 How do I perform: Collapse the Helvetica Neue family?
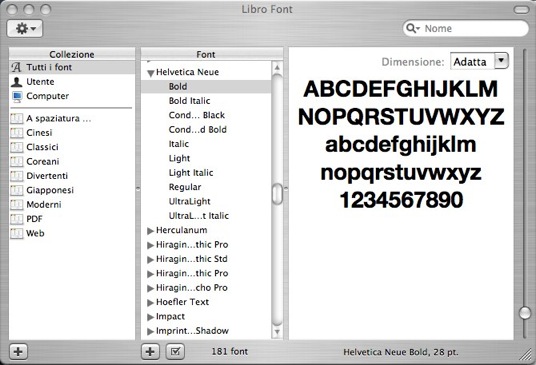pos(150,73)
